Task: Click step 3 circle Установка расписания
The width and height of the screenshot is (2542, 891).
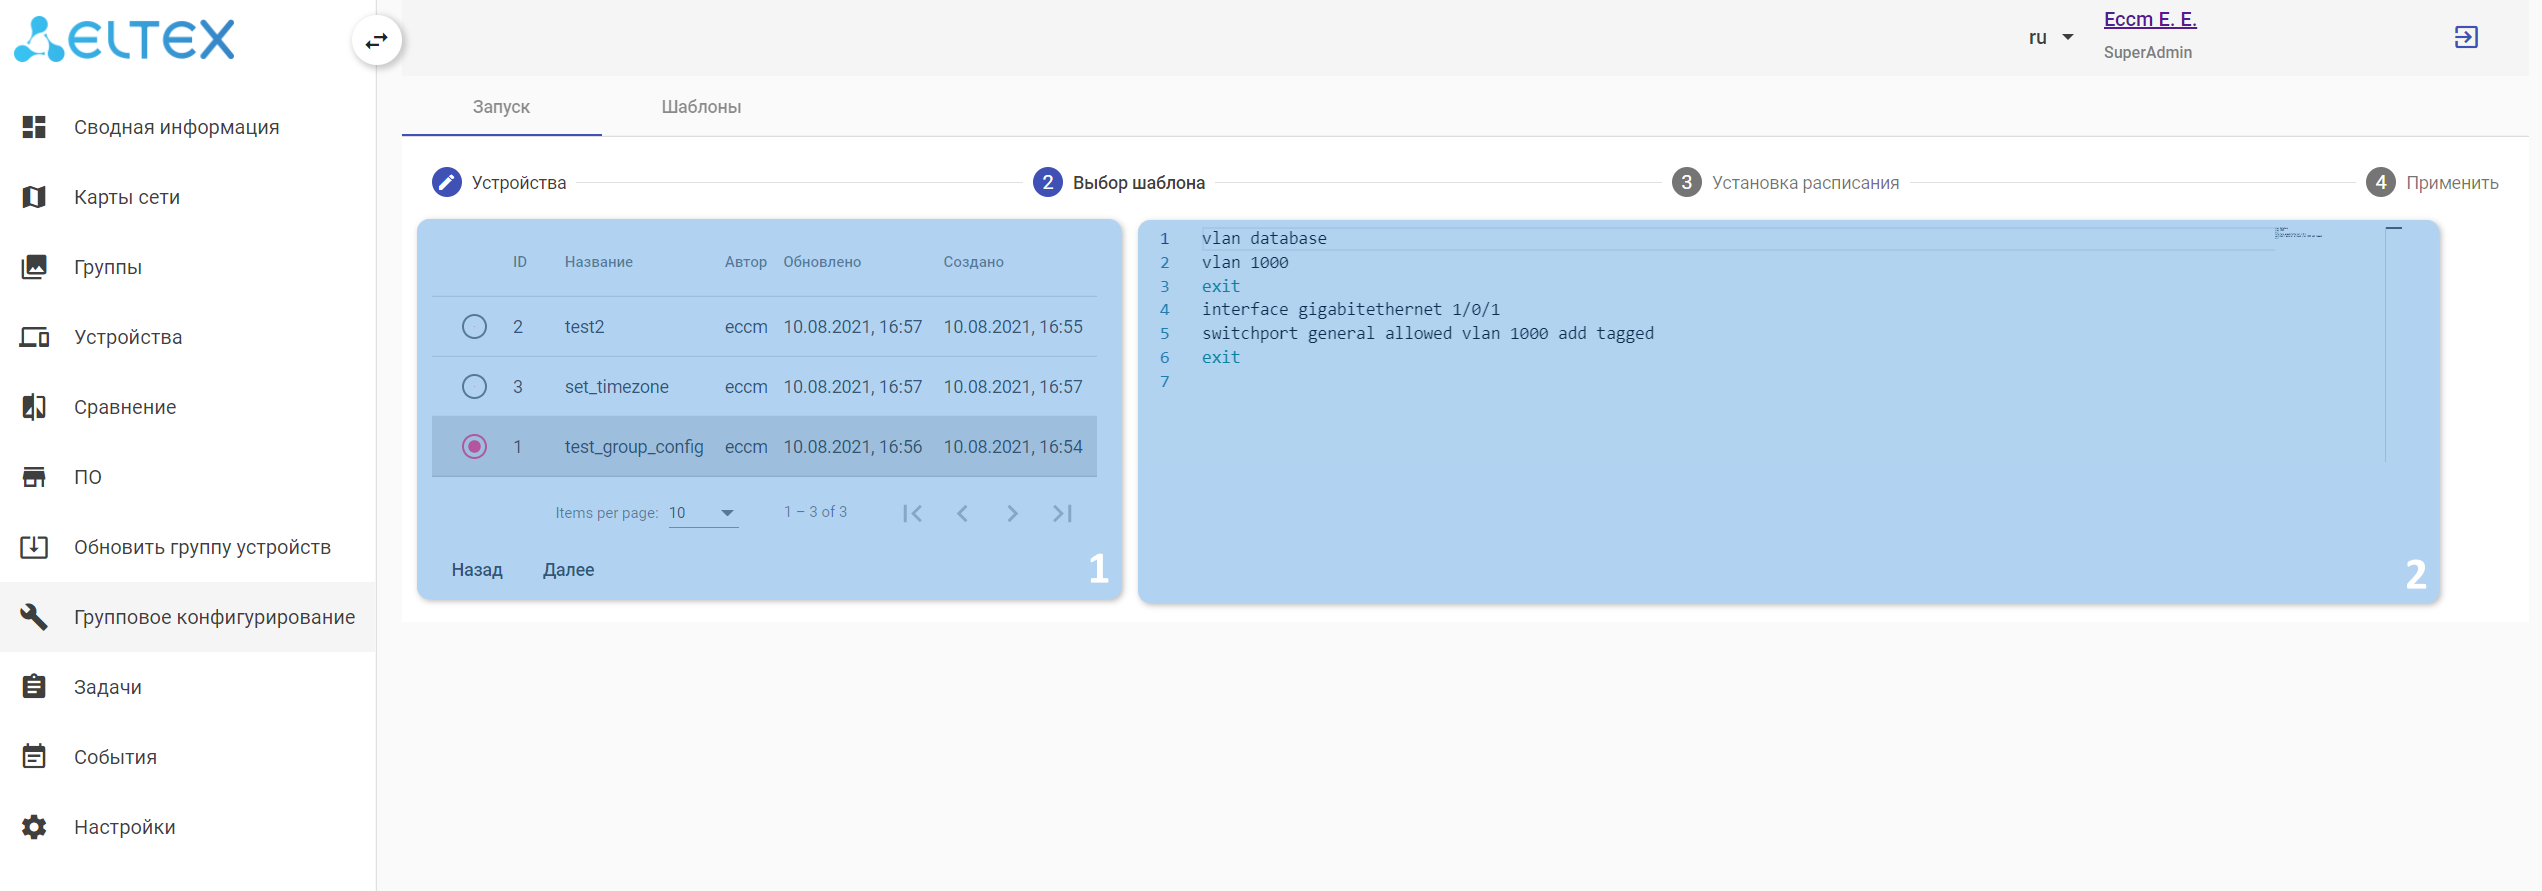Action: [1687, 182]
